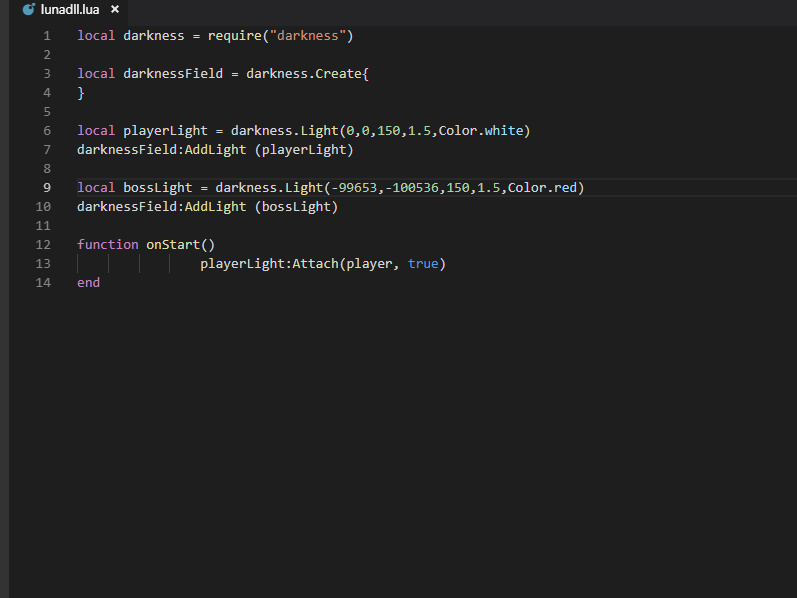This screenshot has height=598, width=797.
Task: Click darkness.Create on line 3
Action: (304, 74)
